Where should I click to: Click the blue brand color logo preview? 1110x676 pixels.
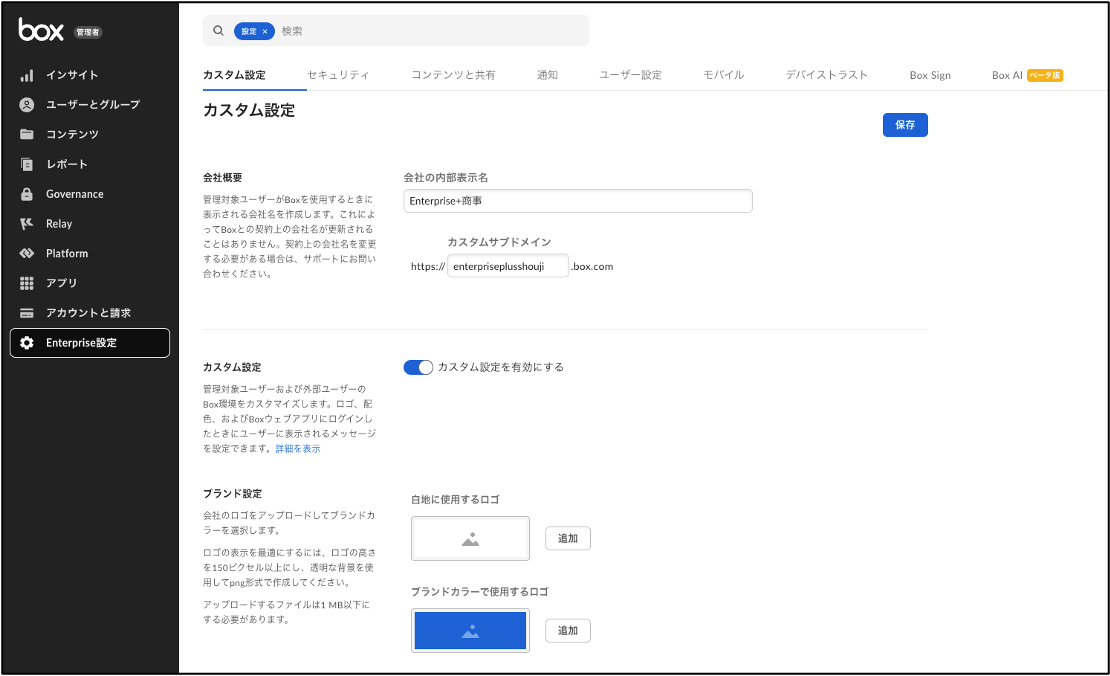[470, 631]
